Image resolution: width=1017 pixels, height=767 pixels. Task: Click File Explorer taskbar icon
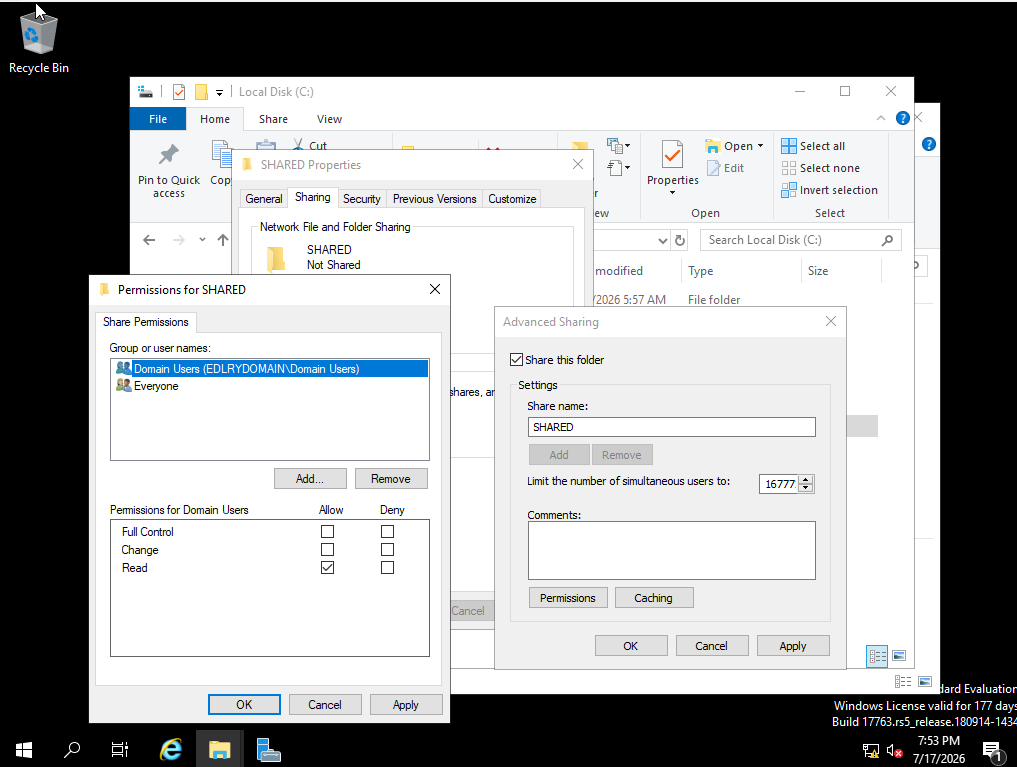[x=219, y=750]
